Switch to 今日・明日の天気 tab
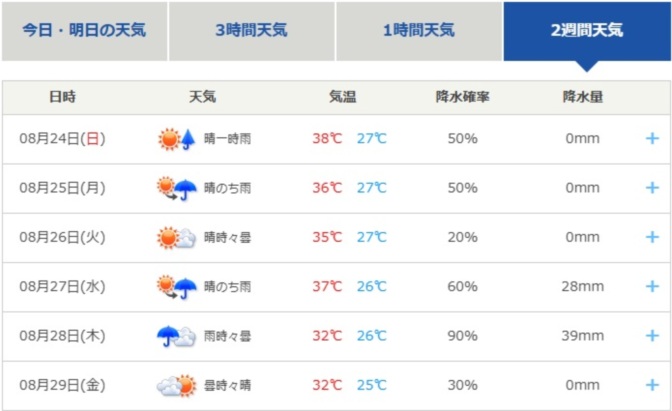 84,31
